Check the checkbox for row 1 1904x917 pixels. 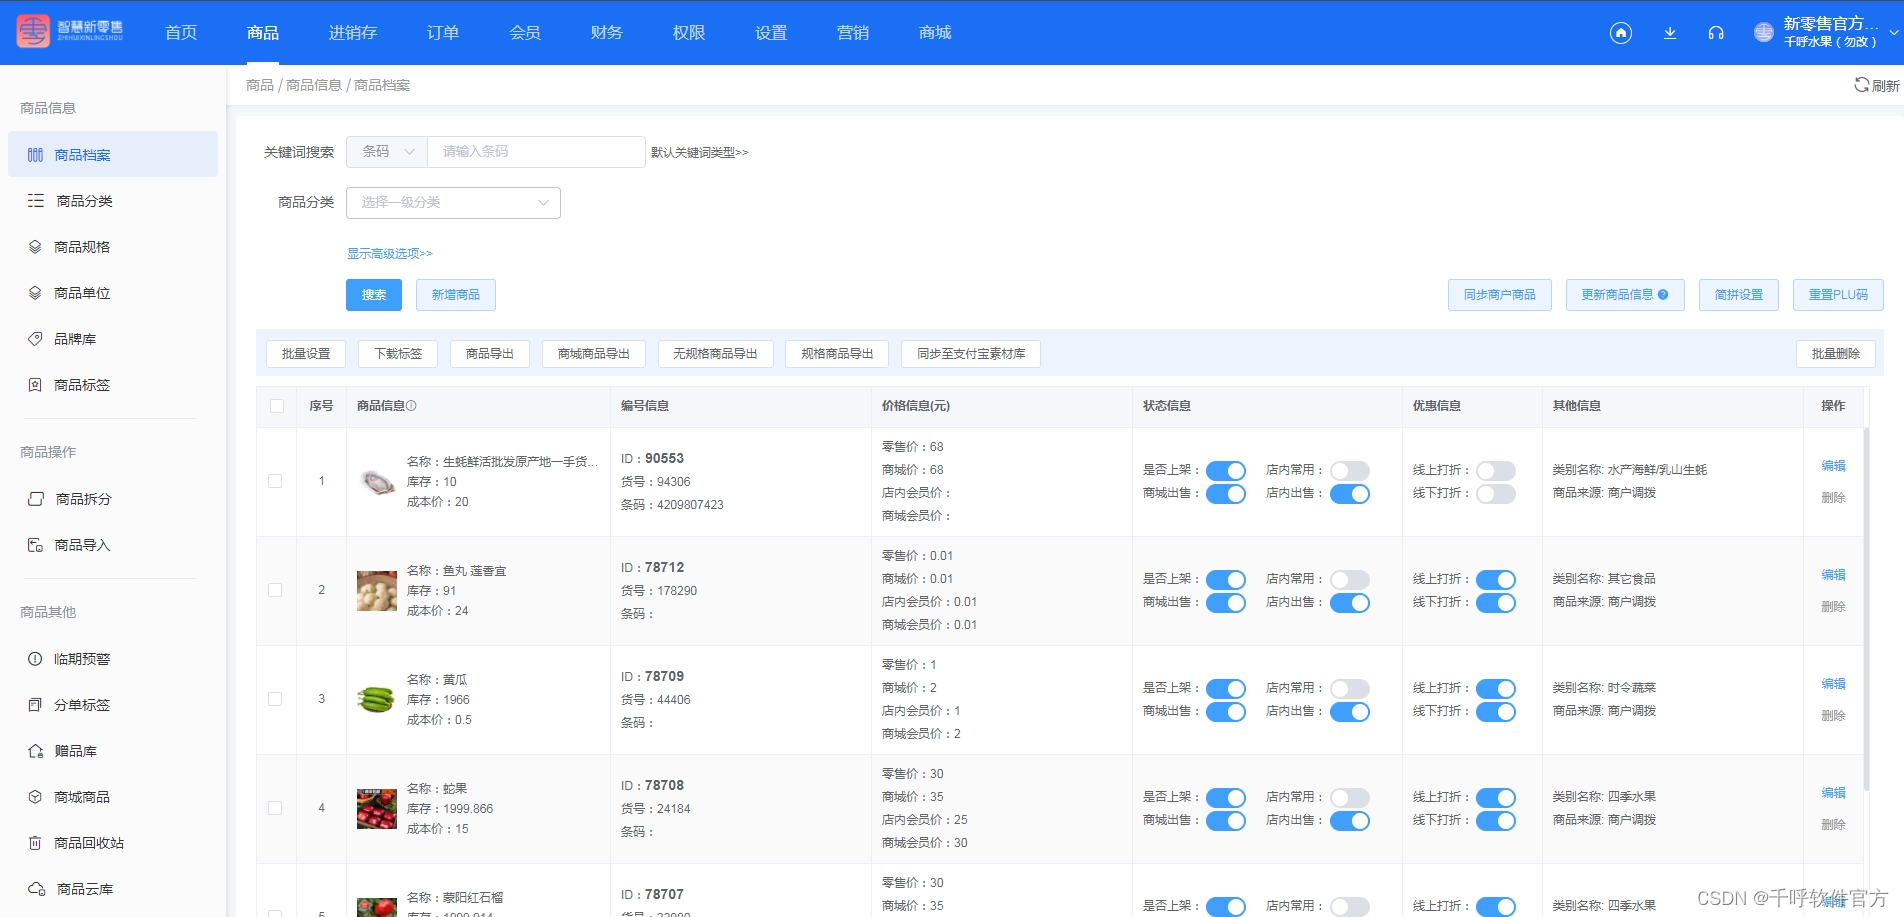click(275, 481)
